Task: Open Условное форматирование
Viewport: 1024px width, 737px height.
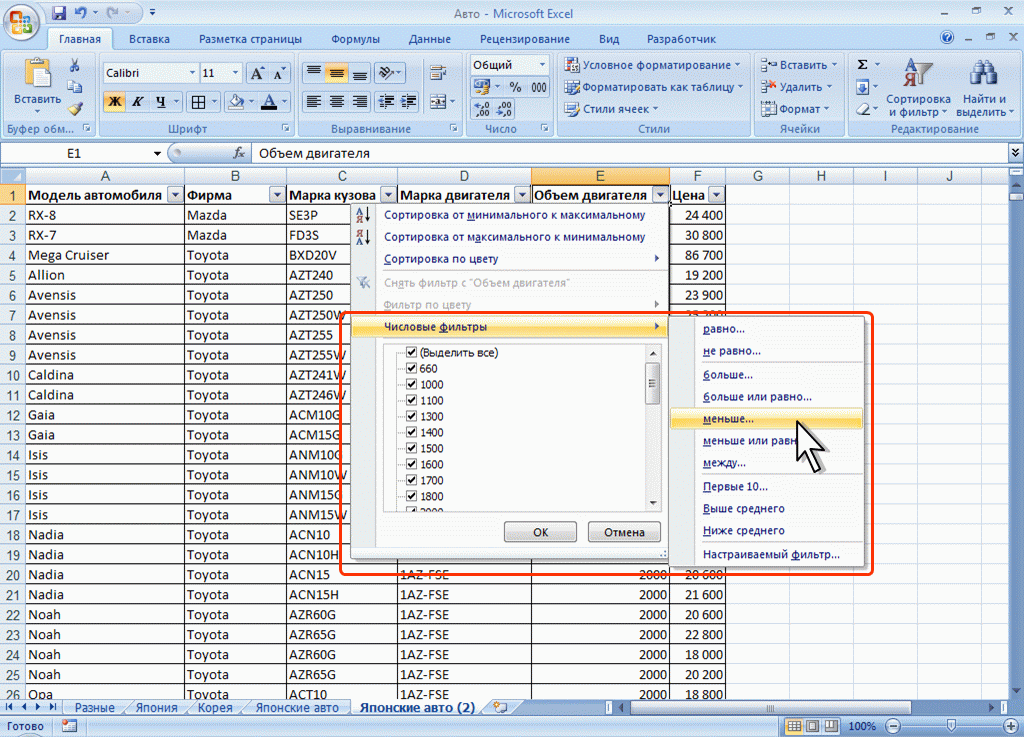Action: [x=653, y=65]
